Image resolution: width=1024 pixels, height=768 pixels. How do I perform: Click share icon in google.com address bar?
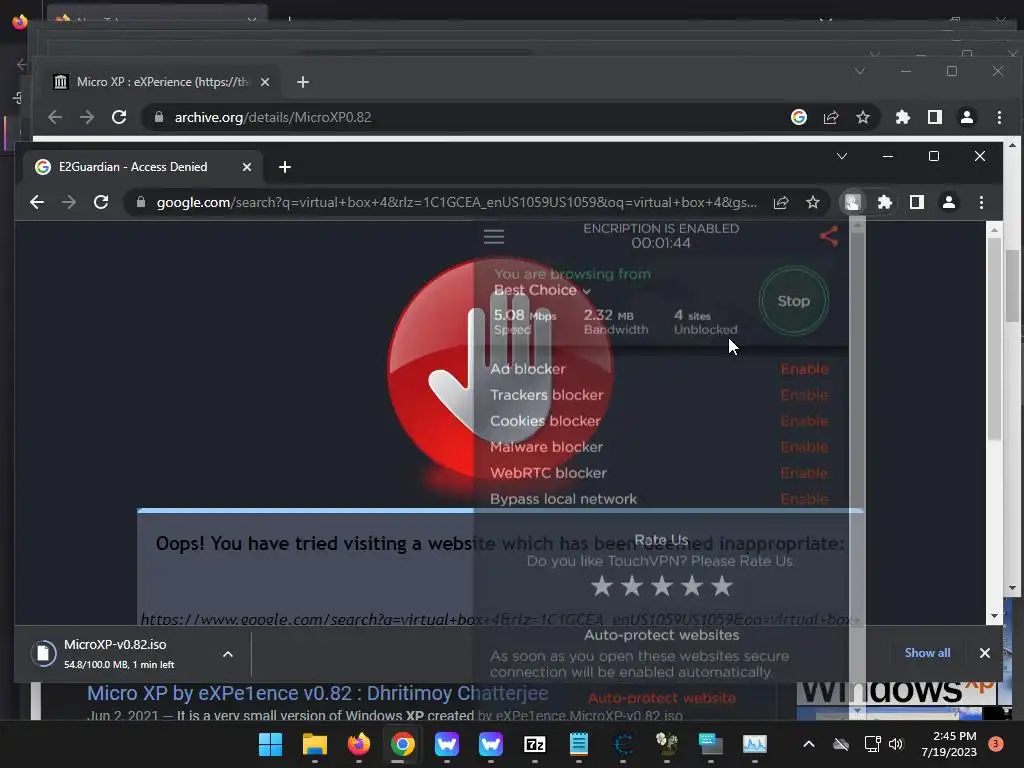pos(780,202)
